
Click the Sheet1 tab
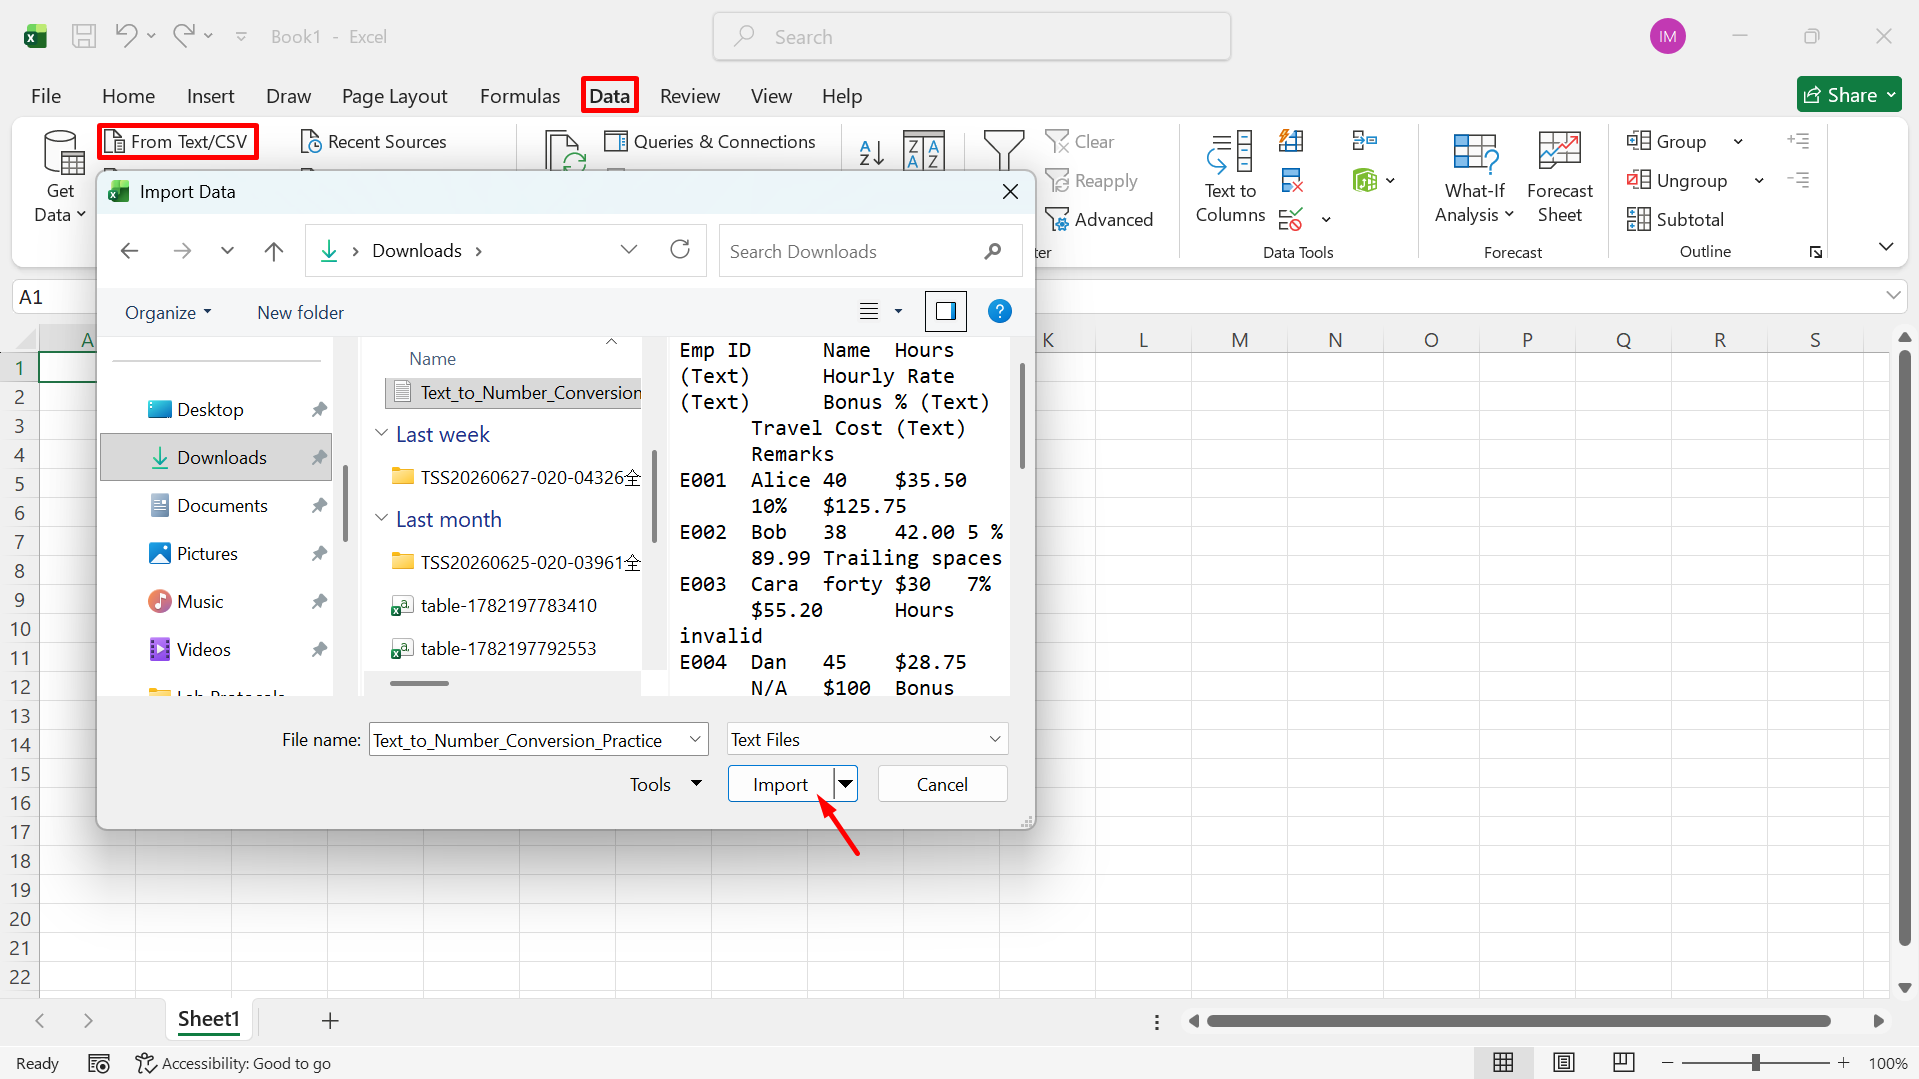click(209, 1019)
